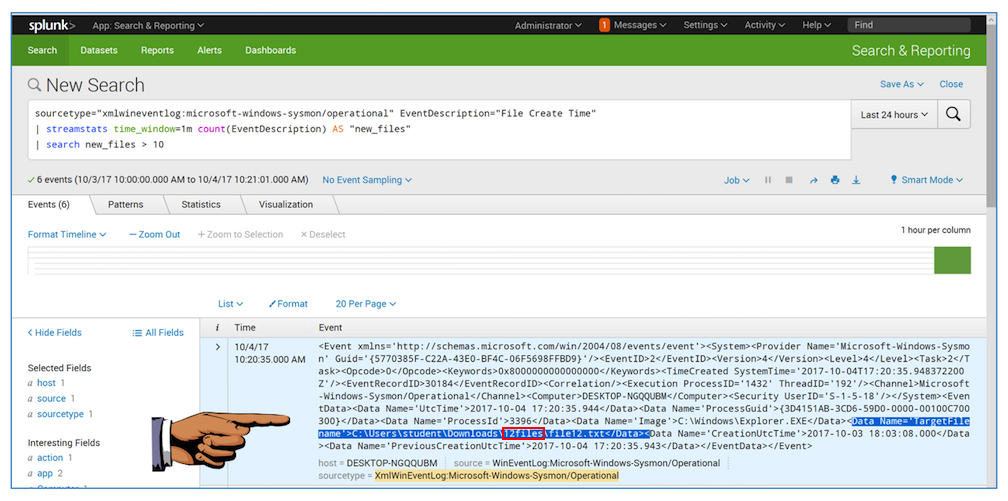Viewport: 1008px width, 501px height.
Task: Click Hide Fields link
Action: (55, 332)
